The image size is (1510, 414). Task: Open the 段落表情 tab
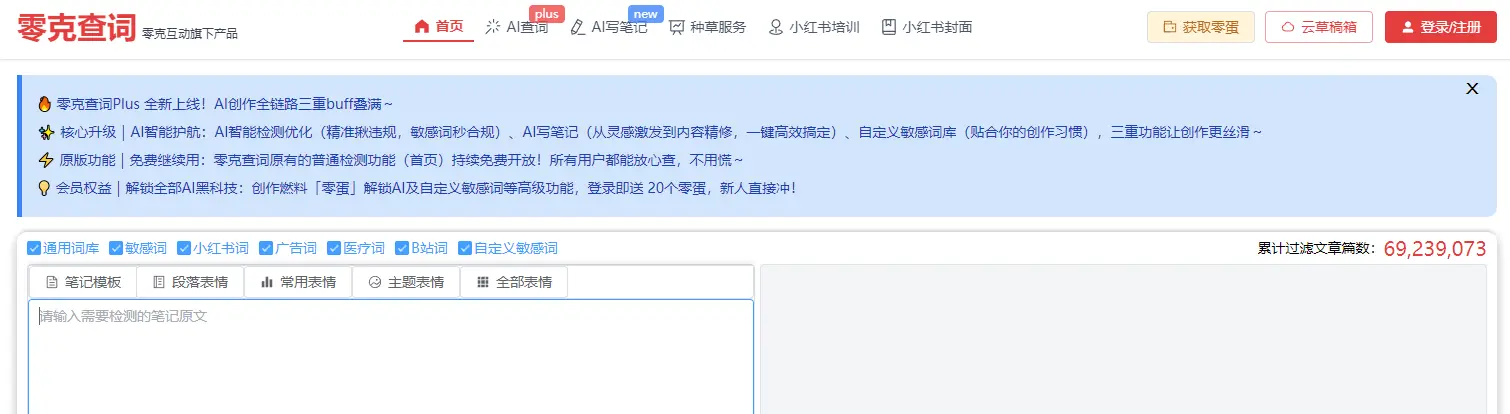pos(190,282)
